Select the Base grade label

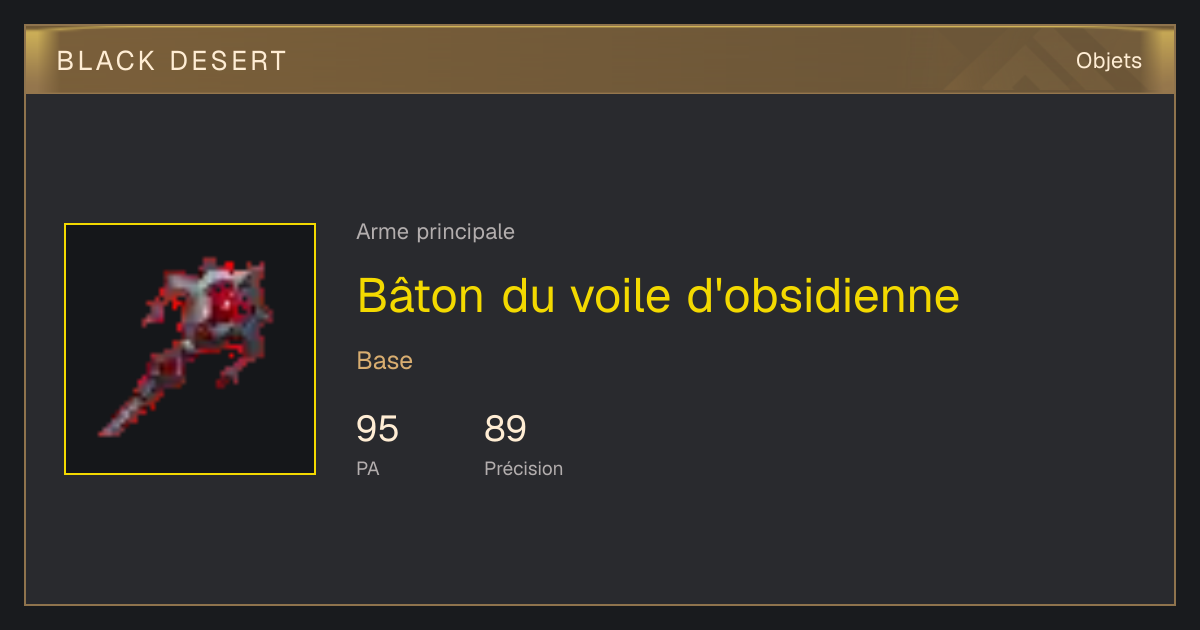tap(385, 361)
